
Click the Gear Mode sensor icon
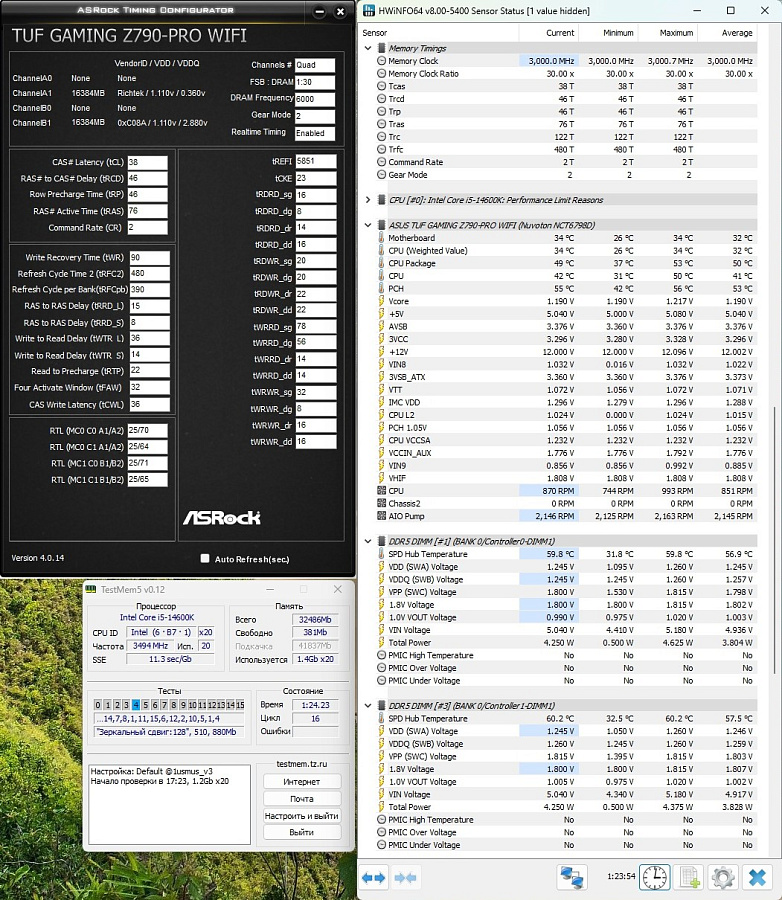click(x=381, y=174)
